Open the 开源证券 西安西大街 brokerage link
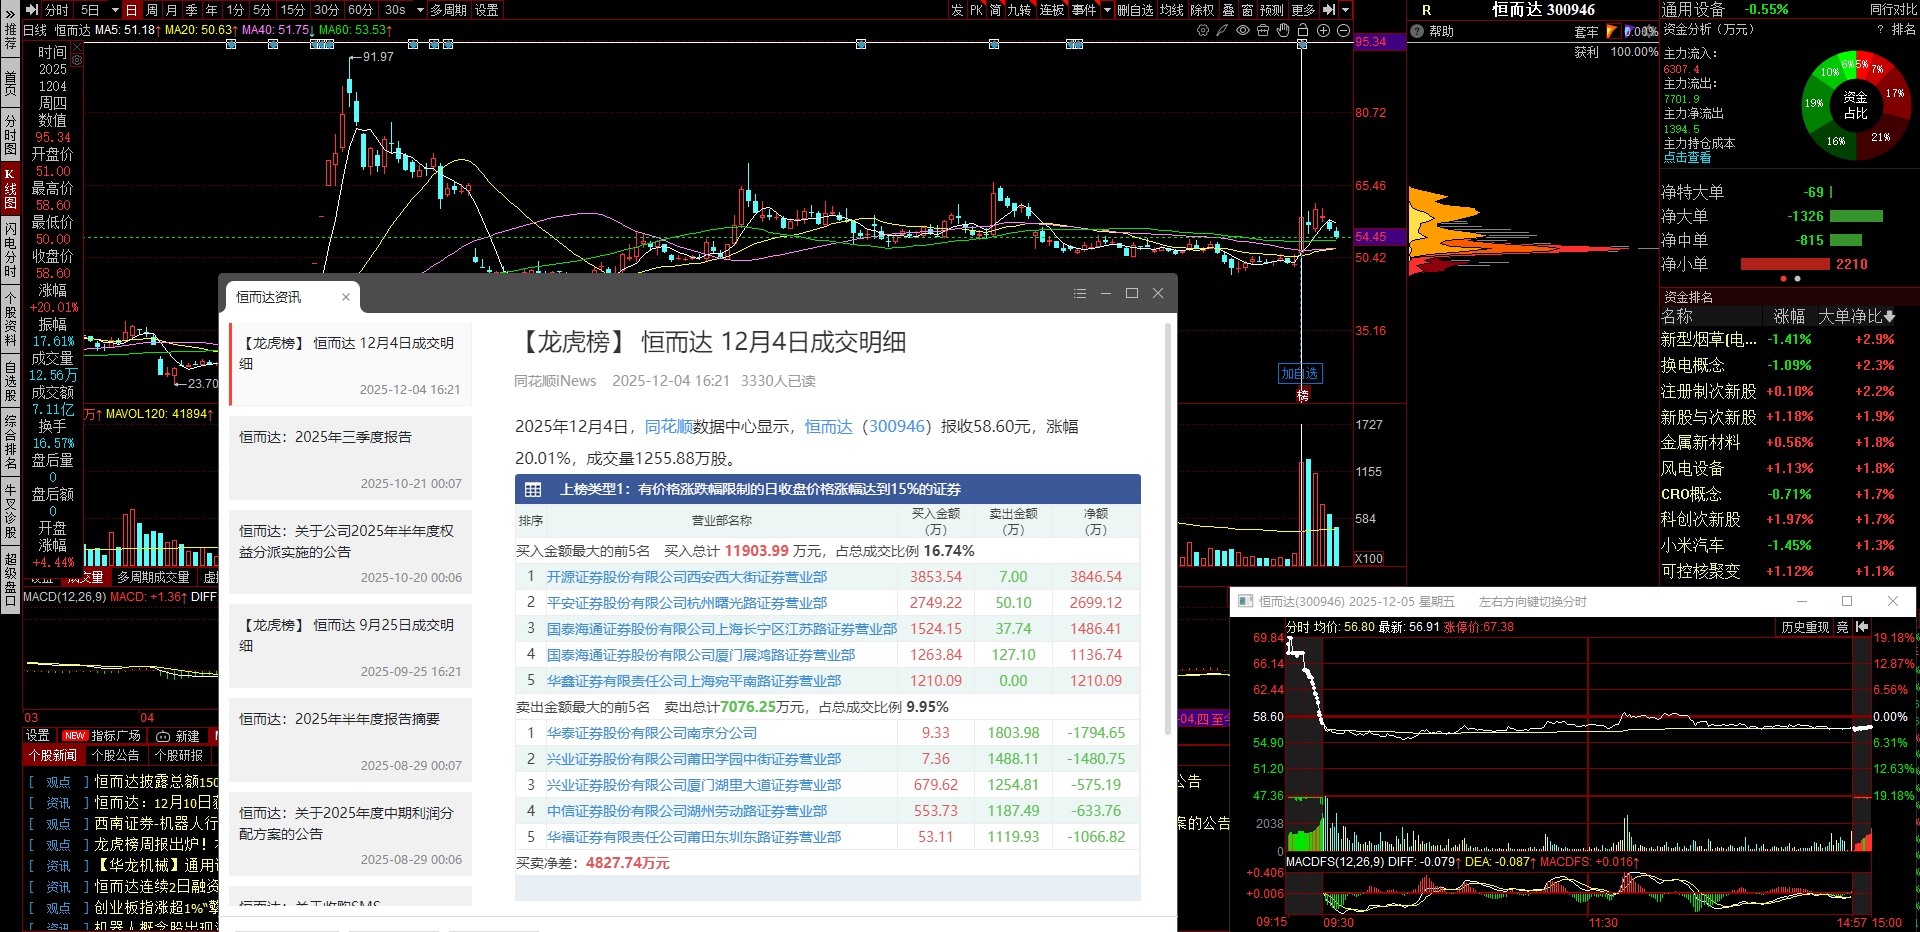The height and width of the screenshot is (932, 1920). pyautogui.click(x=686, y=577)
